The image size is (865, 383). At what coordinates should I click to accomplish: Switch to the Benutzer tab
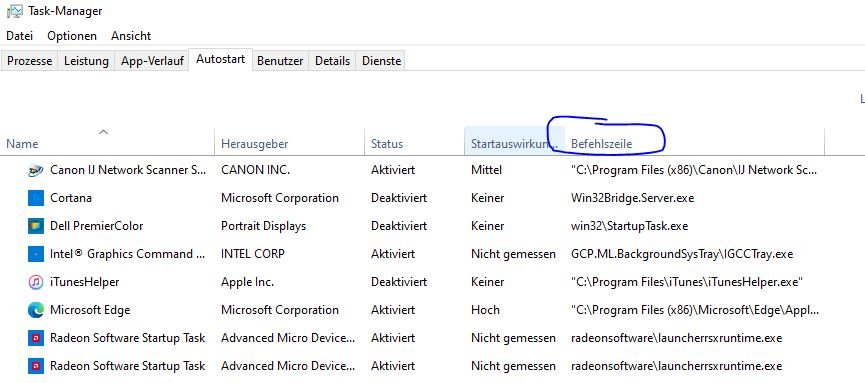click(280, 61)
